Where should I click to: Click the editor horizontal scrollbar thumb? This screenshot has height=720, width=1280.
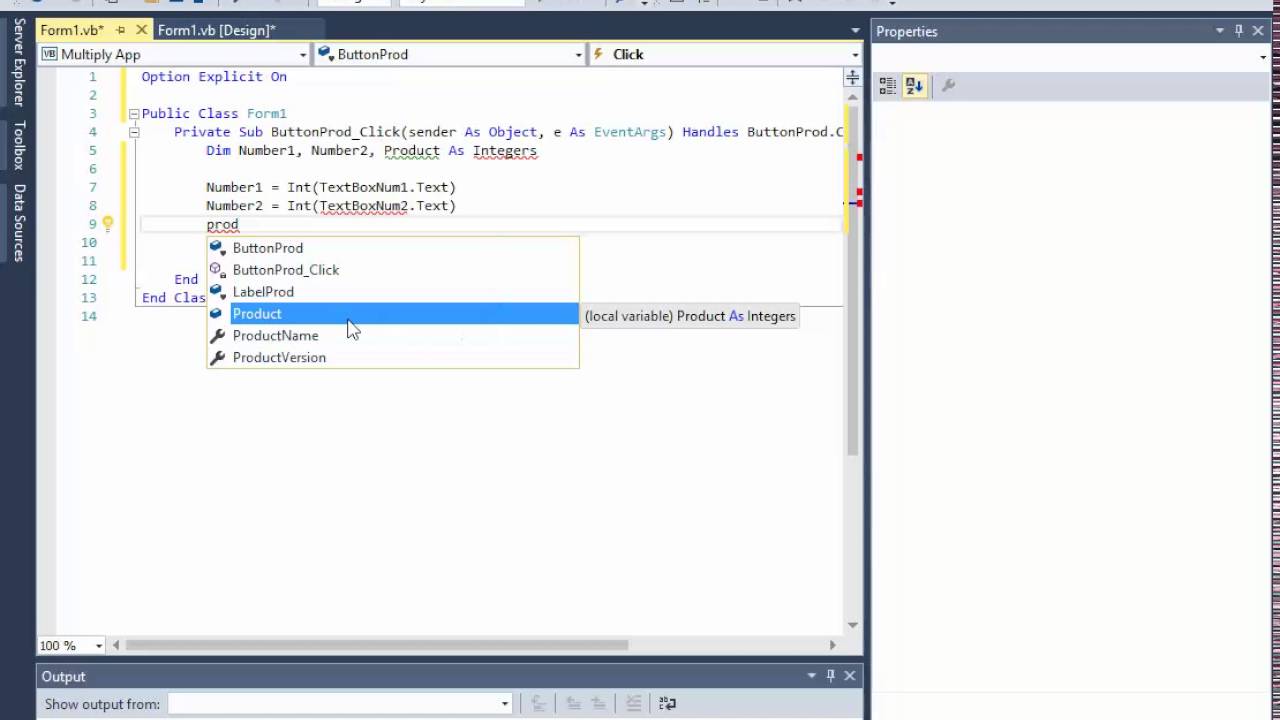pyautogui.click(x=378, y=645)
